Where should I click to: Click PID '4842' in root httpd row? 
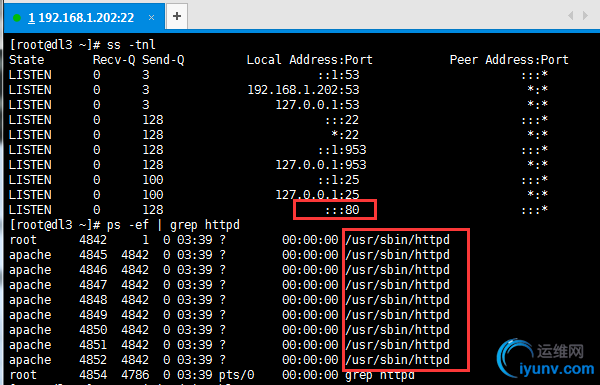point(93,240)
